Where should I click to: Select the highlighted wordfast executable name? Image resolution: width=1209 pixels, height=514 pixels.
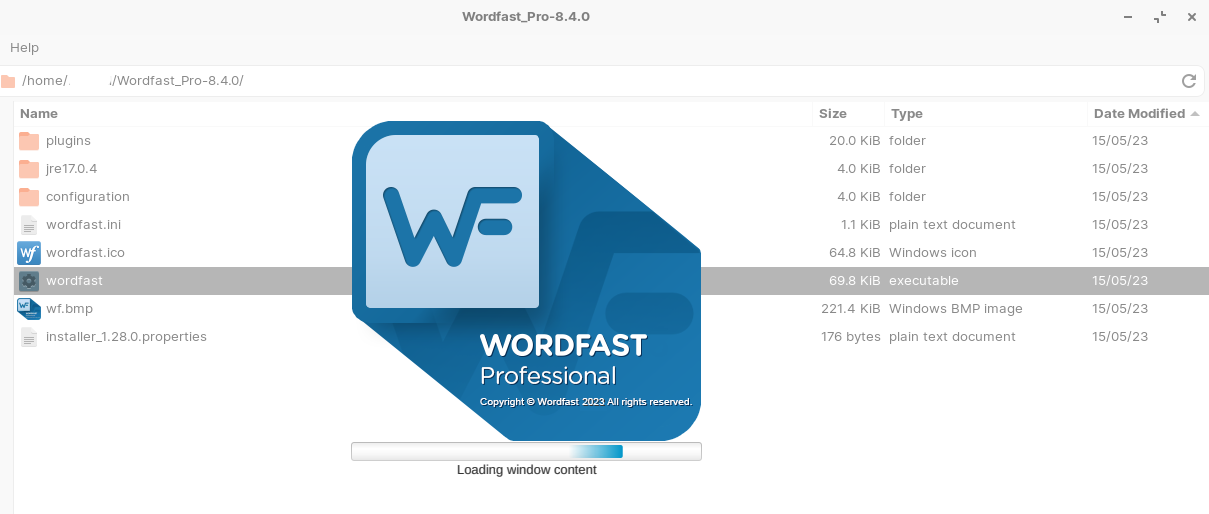point(74,281)
